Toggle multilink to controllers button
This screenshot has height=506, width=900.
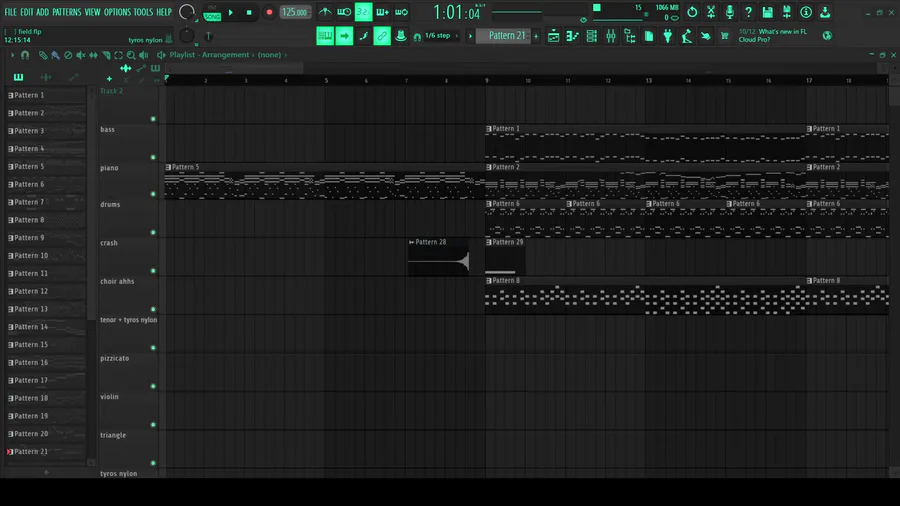pyautogui.click(x=382, y=36)
